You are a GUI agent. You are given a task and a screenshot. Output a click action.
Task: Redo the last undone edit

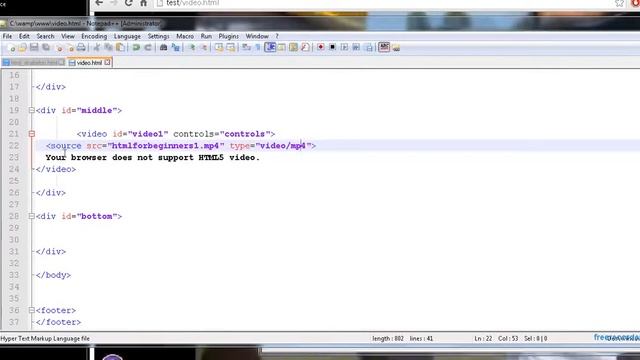pyautogui.click(x=148, y=48)
